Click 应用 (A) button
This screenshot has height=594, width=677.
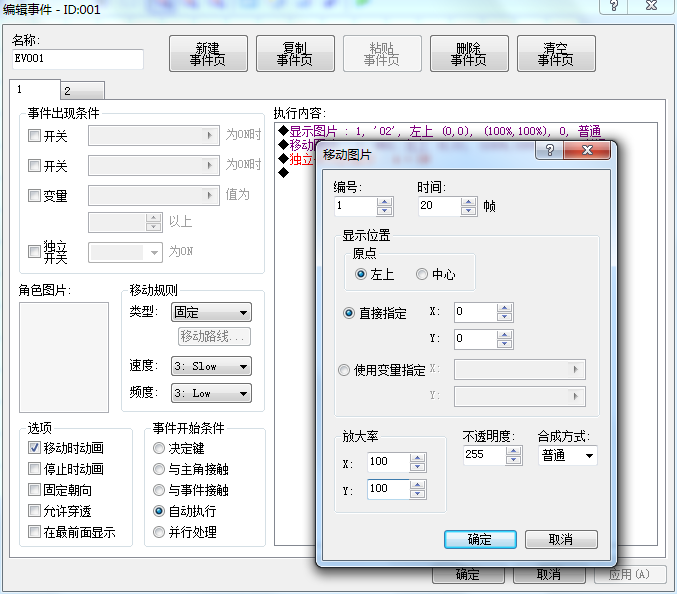630,575
